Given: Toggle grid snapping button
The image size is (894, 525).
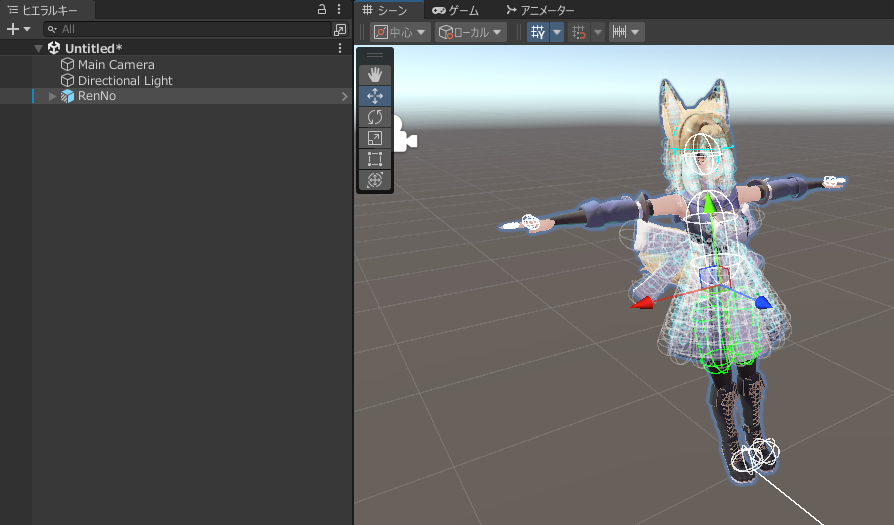Looking at the screenshot, I should 579,32.
